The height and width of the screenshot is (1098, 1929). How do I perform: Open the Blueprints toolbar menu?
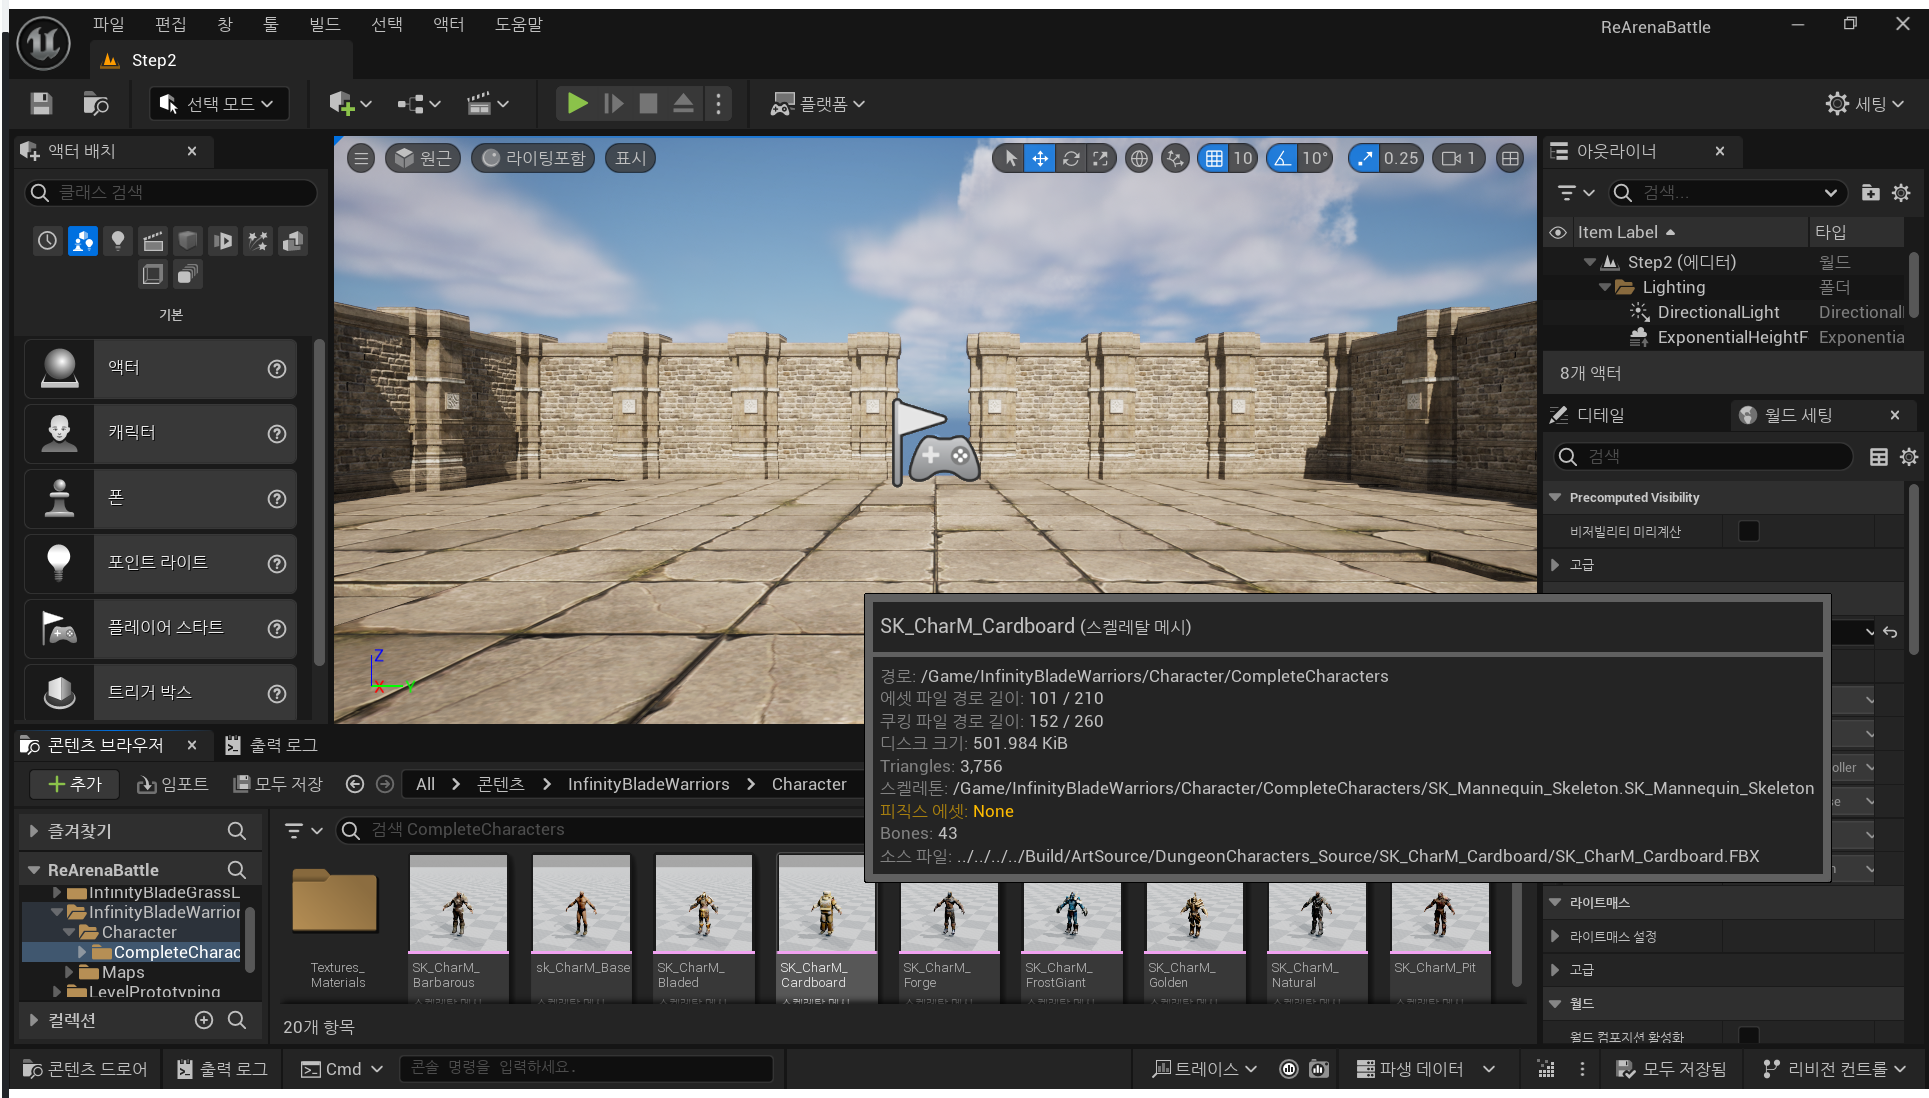pyautogui.click(x=419, y=104)
